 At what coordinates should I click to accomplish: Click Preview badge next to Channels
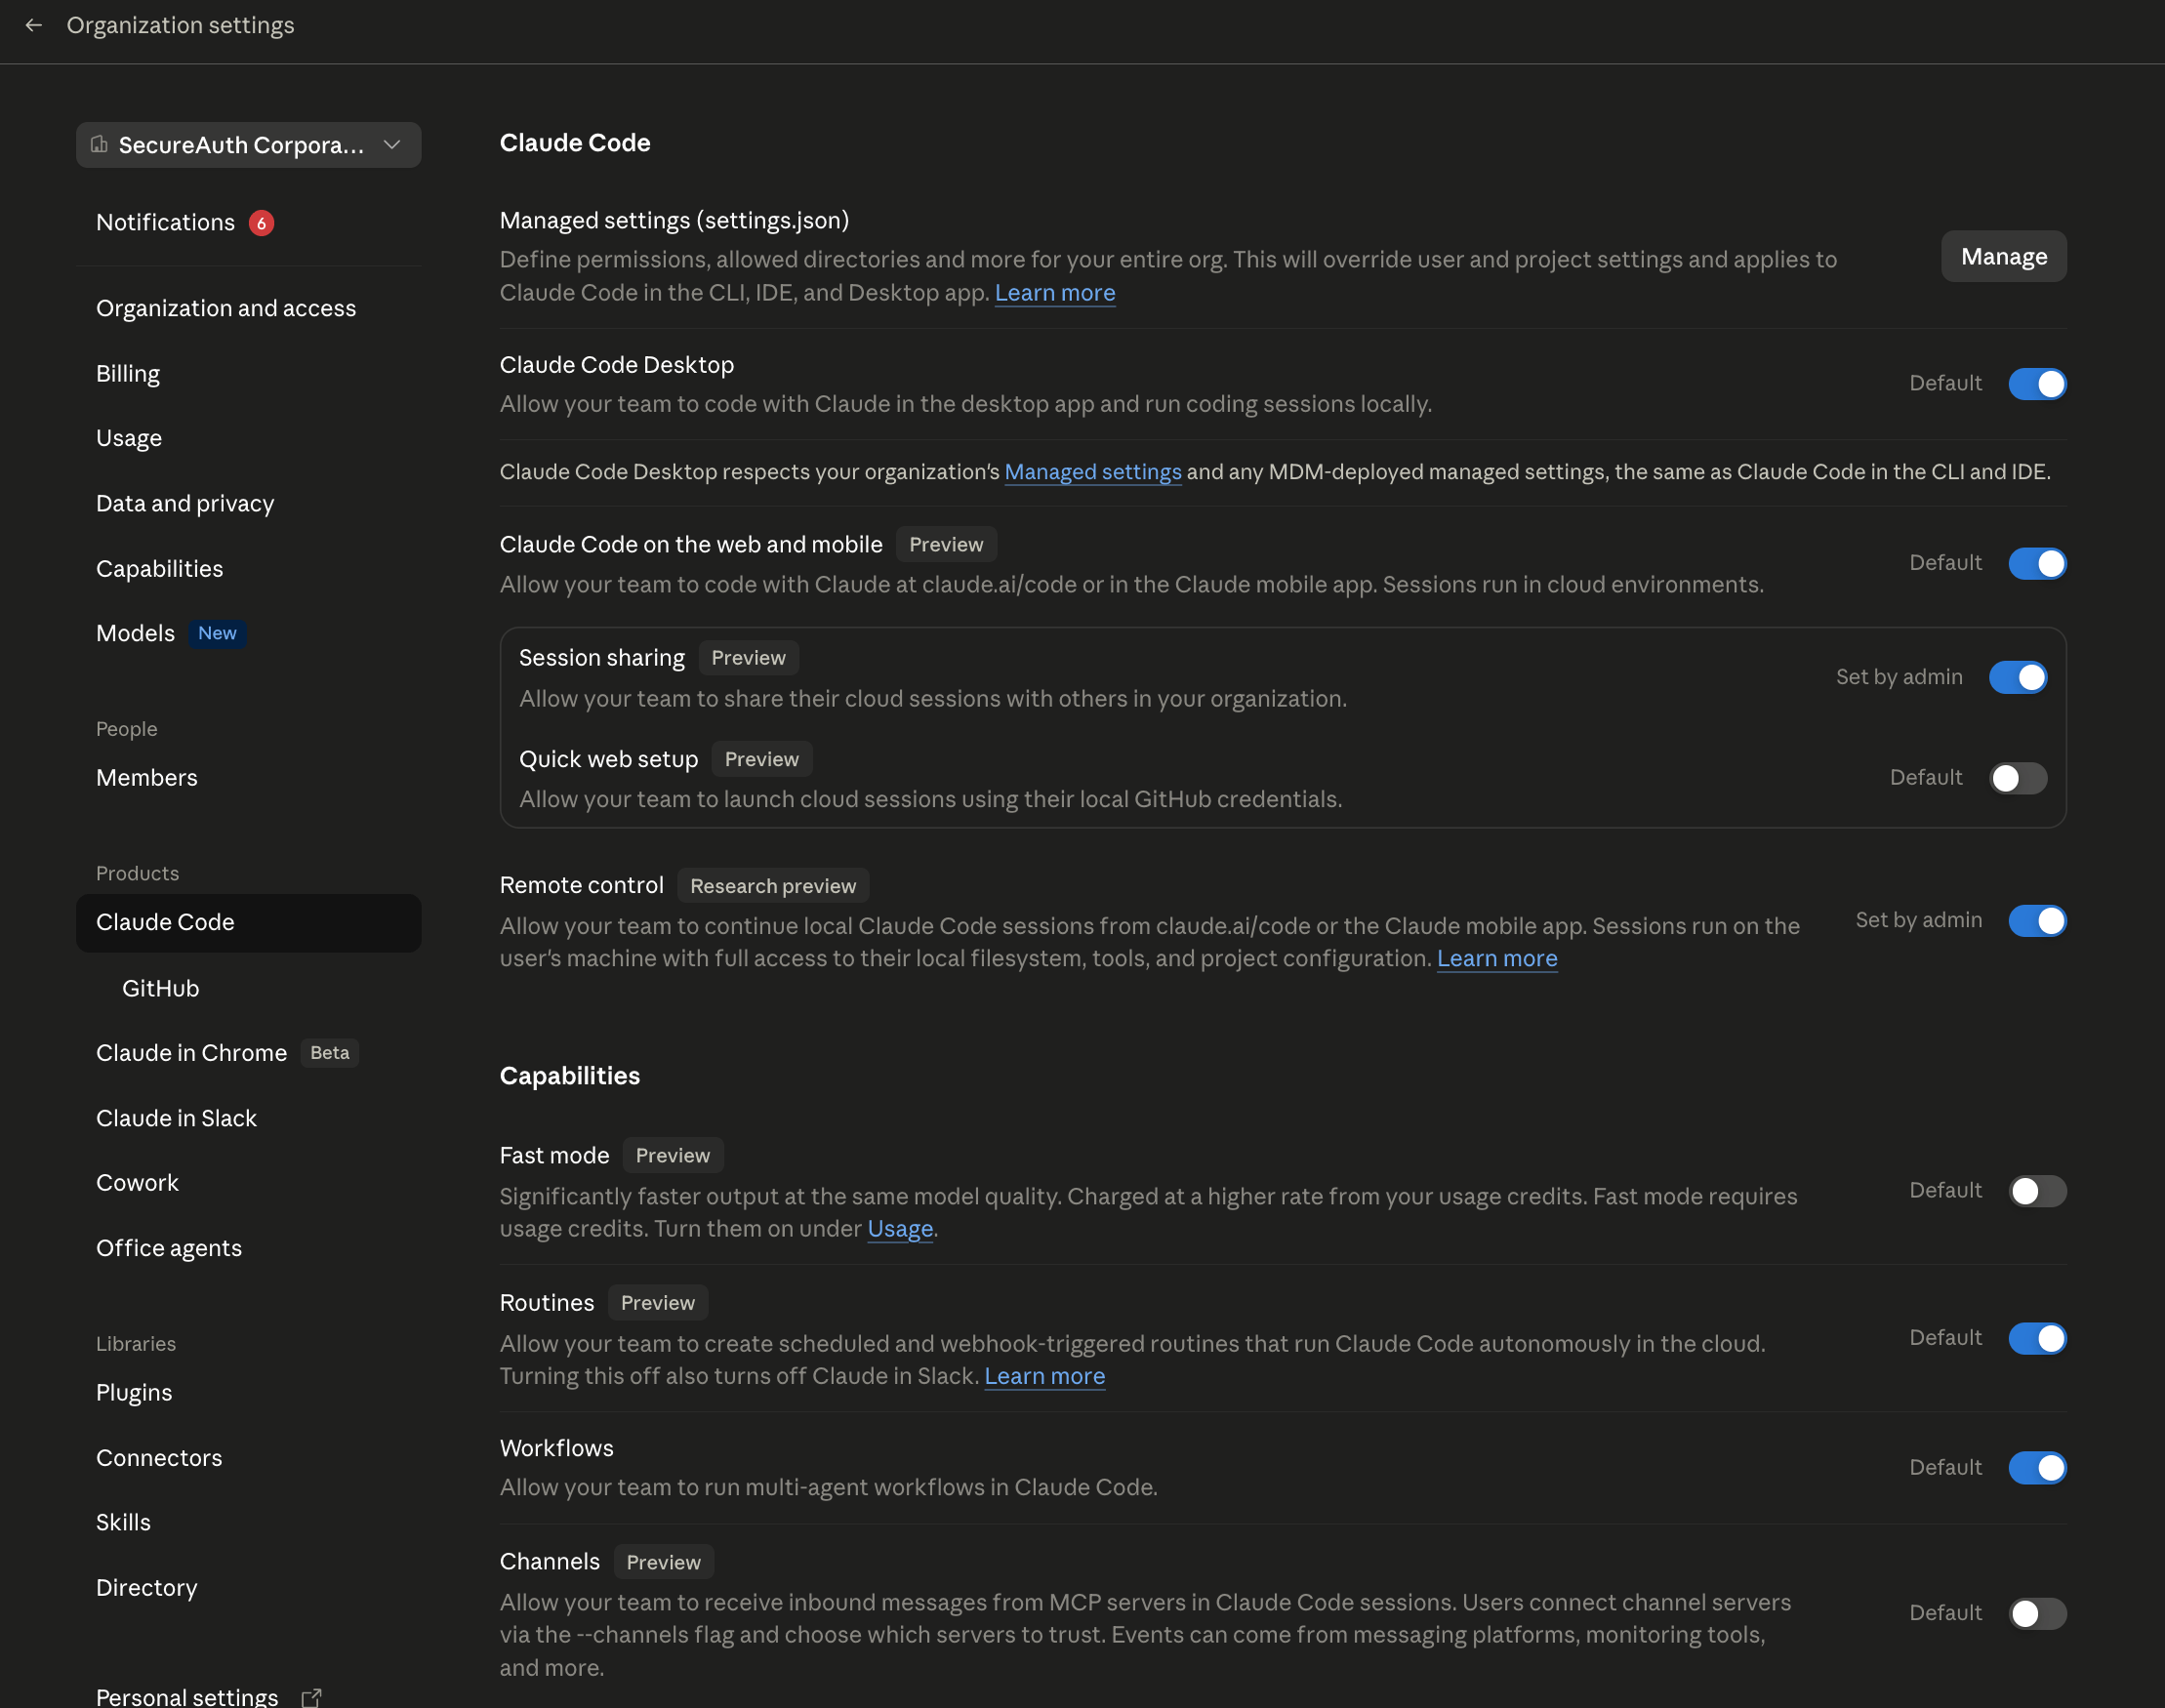pos(663,1563)
